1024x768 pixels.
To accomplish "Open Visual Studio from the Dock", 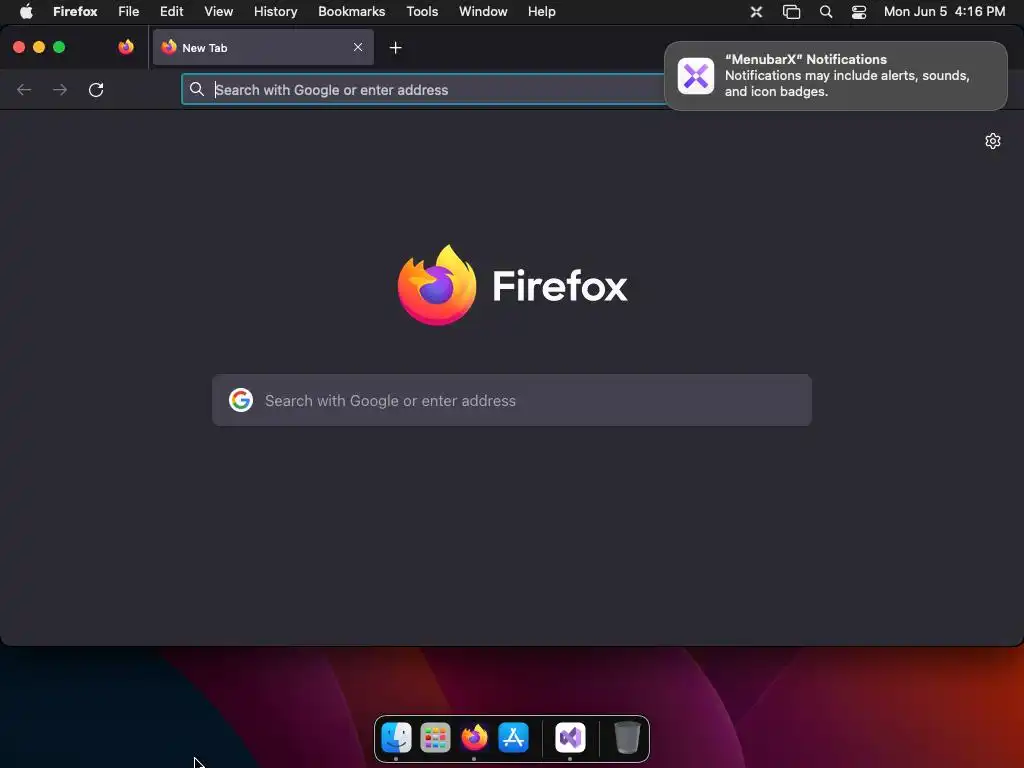I will 570,737.
